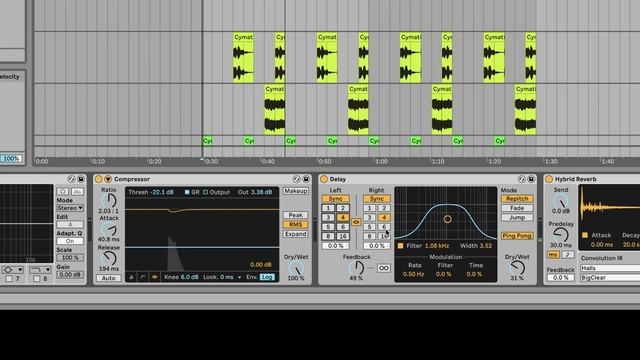Click the Compressor Release knob
The width and height of the screenshot is (640, 360).
point(109,258)
